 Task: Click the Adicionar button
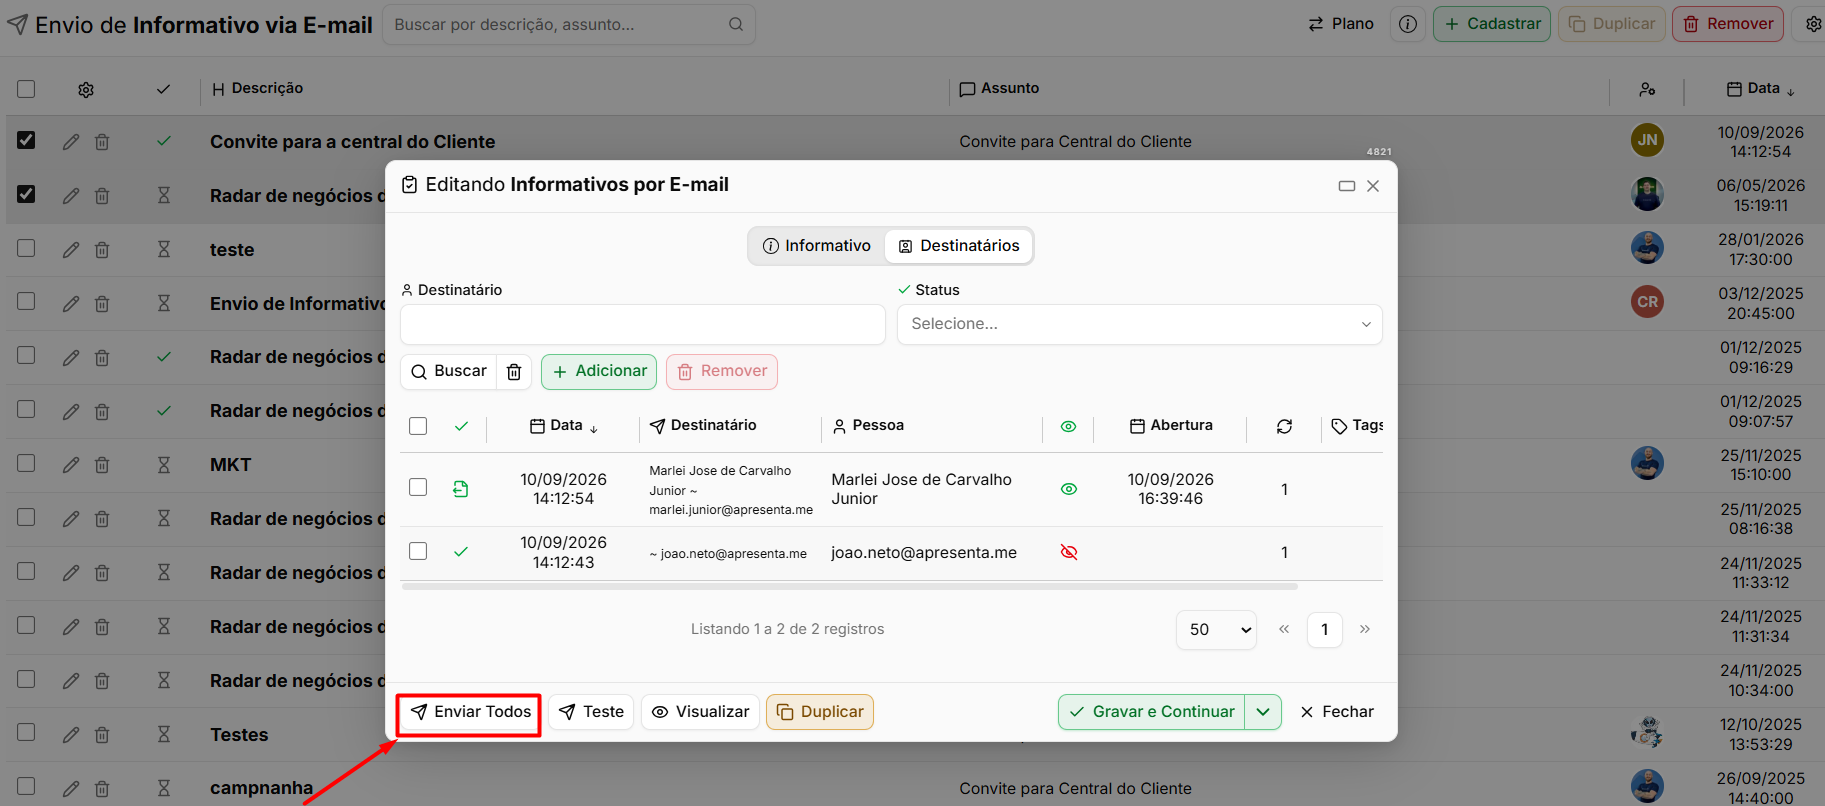[599, 372]
